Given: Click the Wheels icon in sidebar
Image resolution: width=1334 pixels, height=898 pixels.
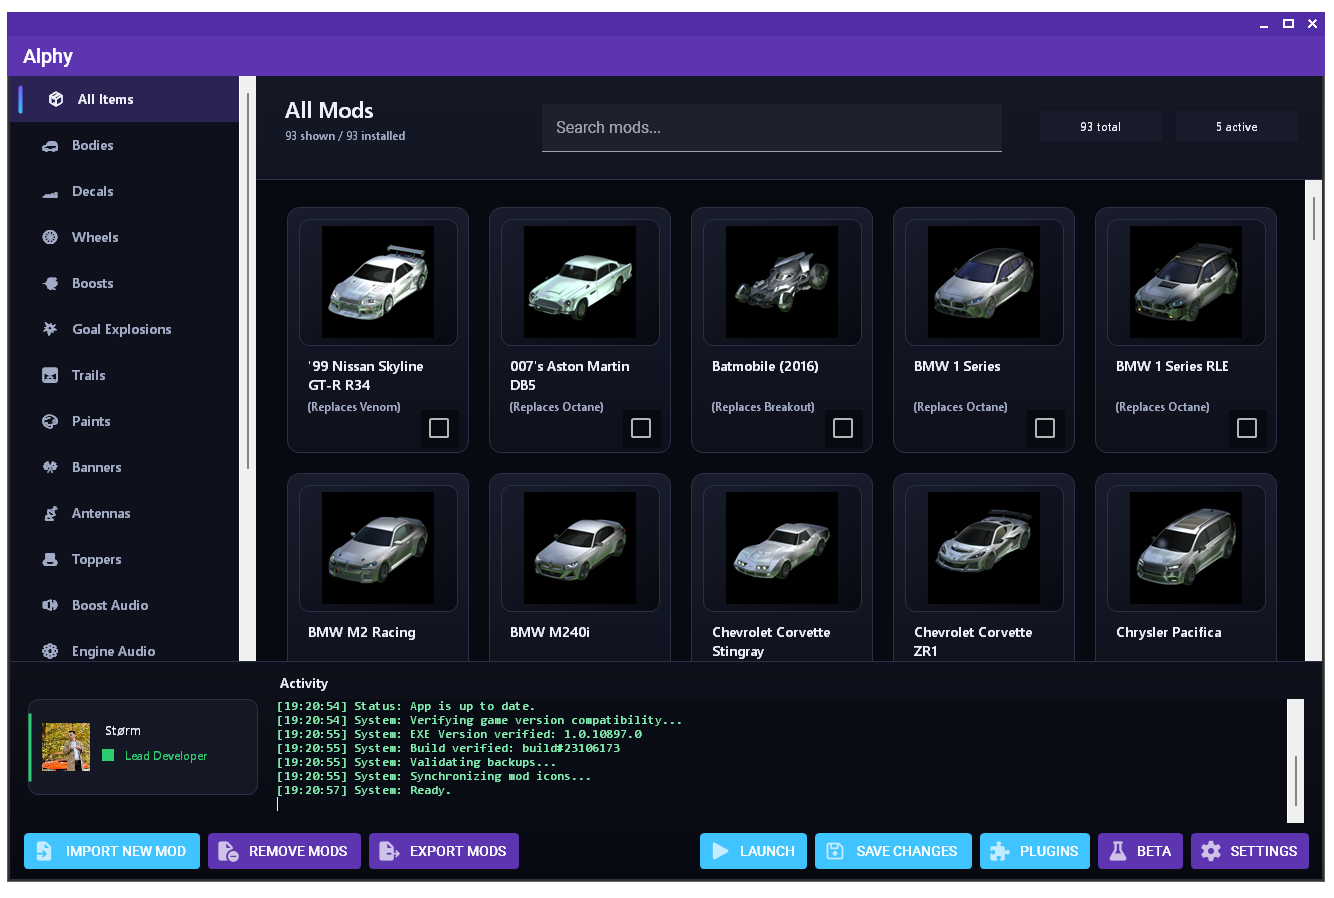Looking at the screenshot, I should click(50, 237).
